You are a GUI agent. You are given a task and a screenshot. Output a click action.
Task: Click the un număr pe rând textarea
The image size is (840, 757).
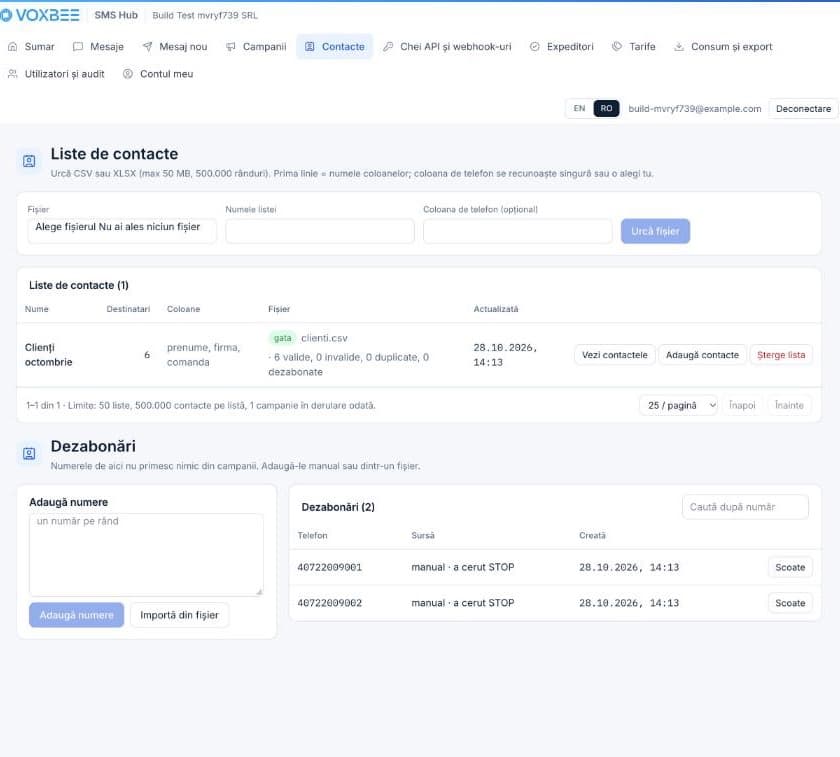(x=146, y=555)
